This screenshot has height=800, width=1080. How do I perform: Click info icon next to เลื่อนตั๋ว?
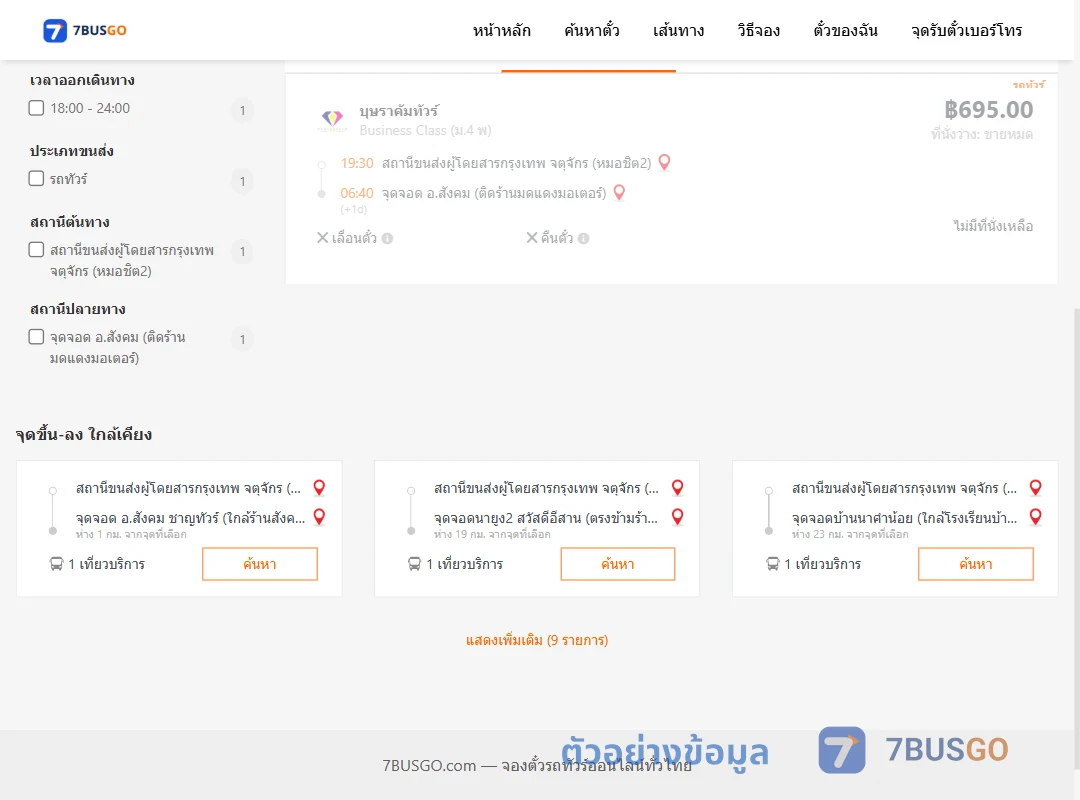coord(387,238)
